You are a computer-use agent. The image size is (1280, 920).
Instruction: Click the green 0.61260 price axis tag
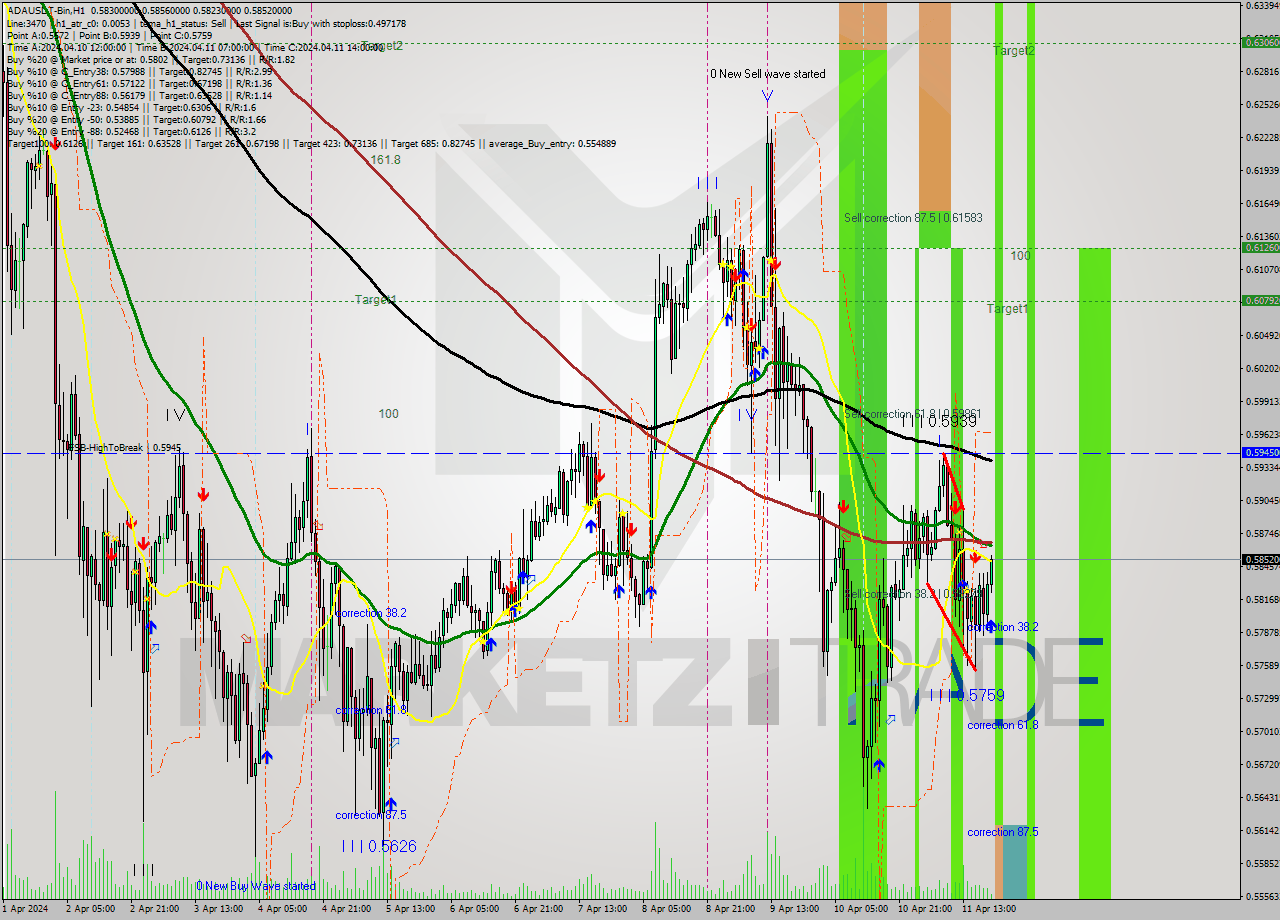[1260, 247]
